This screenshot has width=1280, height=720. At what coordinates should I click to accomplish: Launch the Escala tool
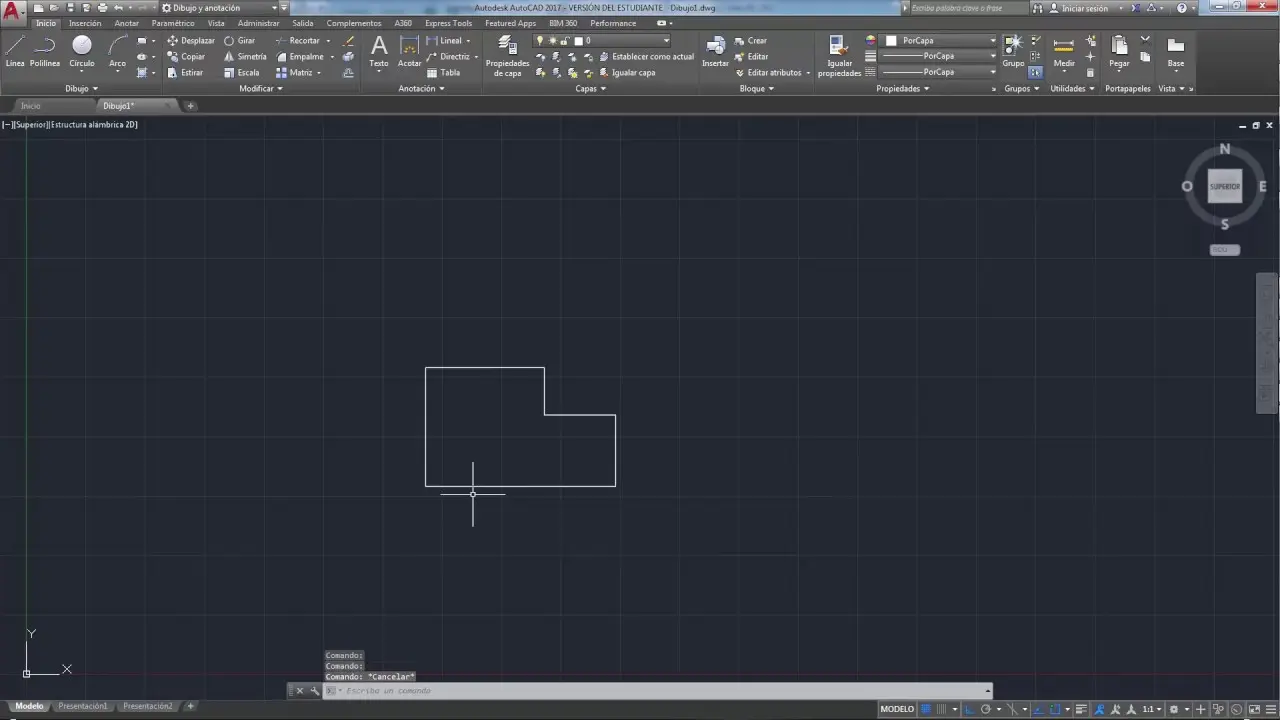[x=242, y=73]
